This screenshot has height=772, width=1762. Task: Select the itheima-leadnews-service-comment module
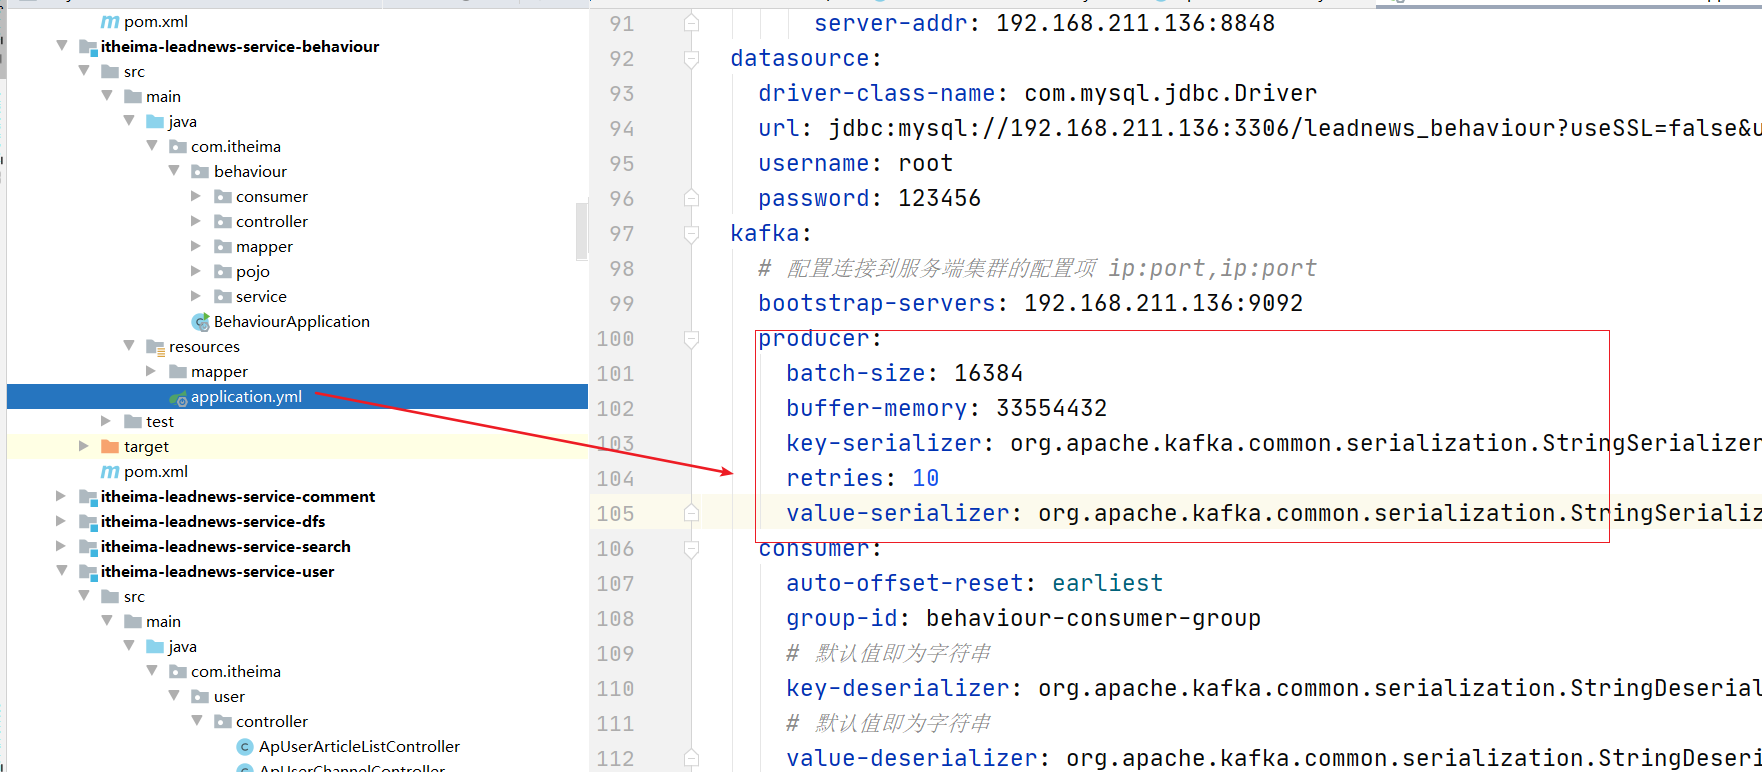point(237,497)
